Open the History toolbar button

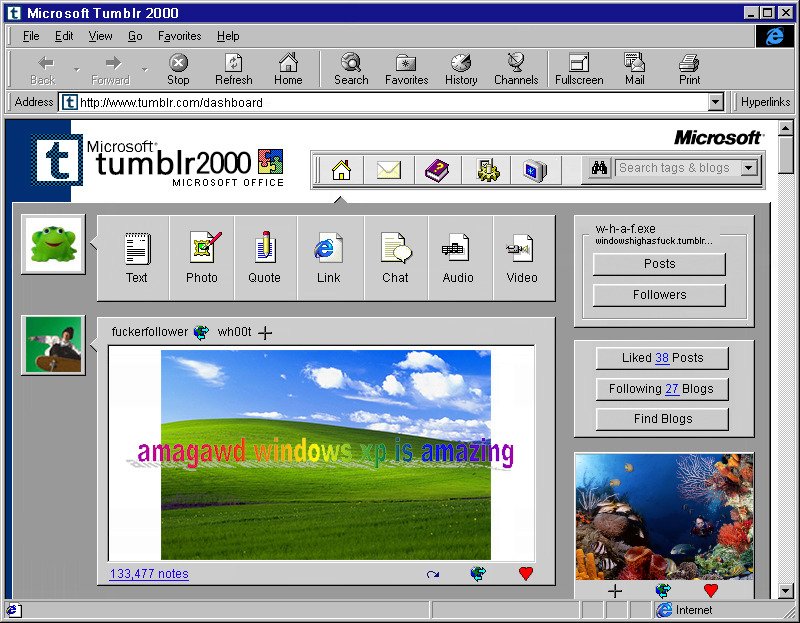point(461,69)
